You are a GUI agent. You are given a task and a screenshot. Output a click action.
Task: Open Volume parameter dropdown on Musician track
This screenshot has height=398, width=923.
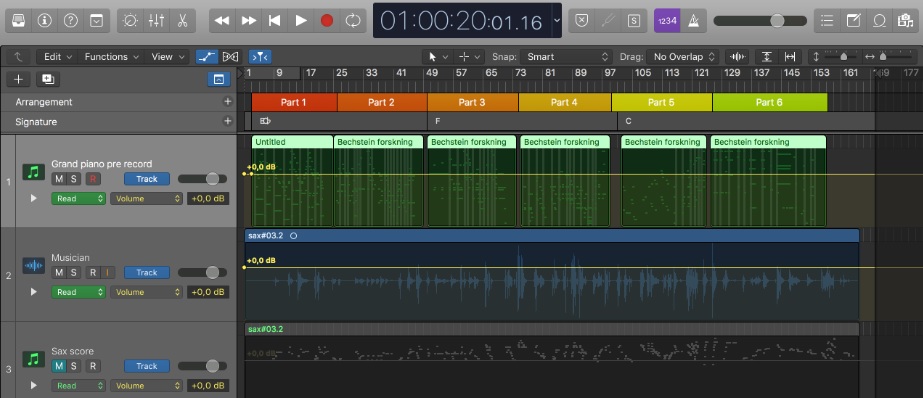click(x=146, y=292)
